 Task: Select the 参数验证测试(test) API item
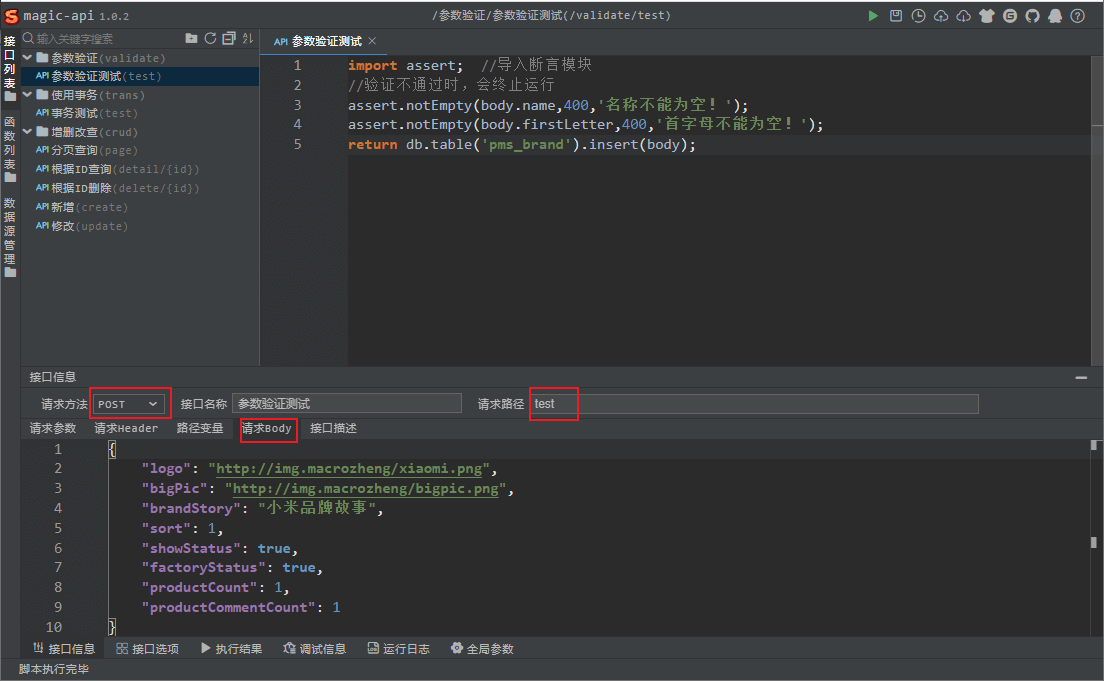(140, 76)
